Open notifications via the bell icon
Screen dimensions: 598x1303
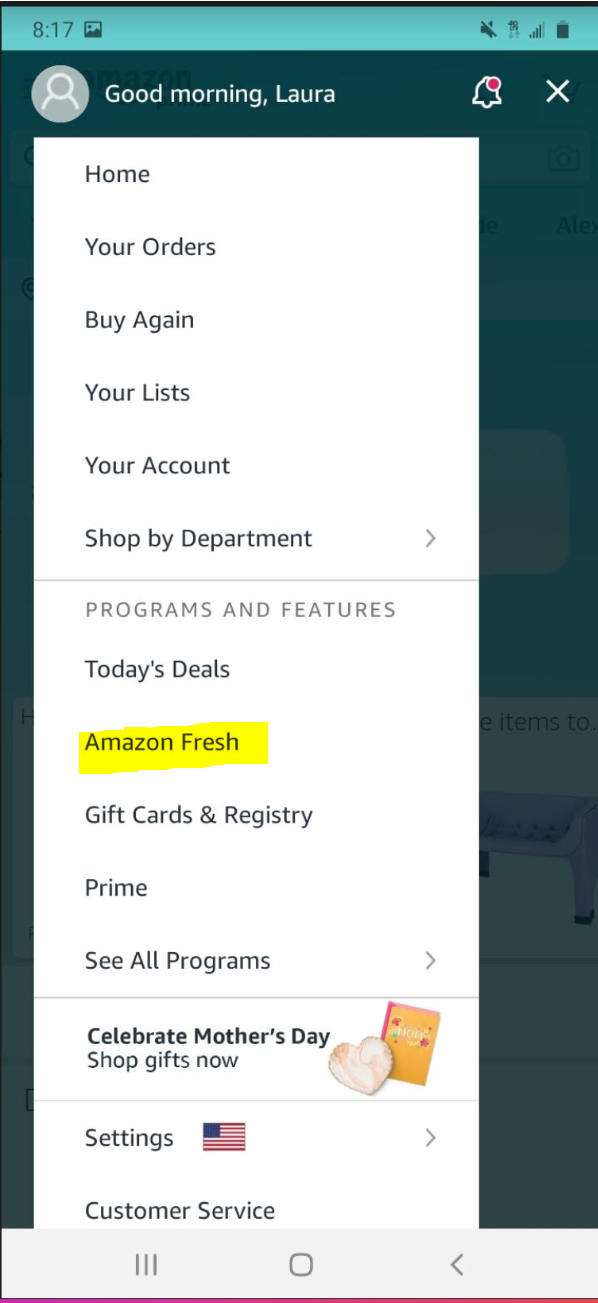pos(487,93)
